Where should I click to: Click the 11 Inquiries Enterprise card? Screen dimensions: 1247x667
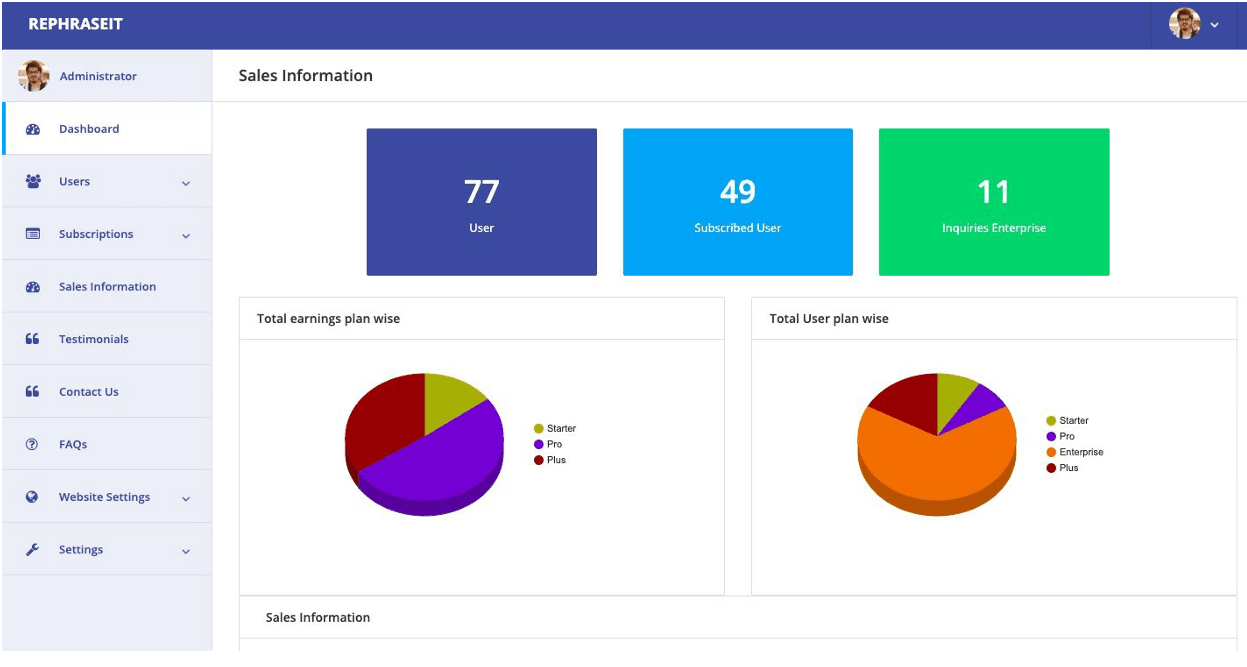[x=994, y=202]
